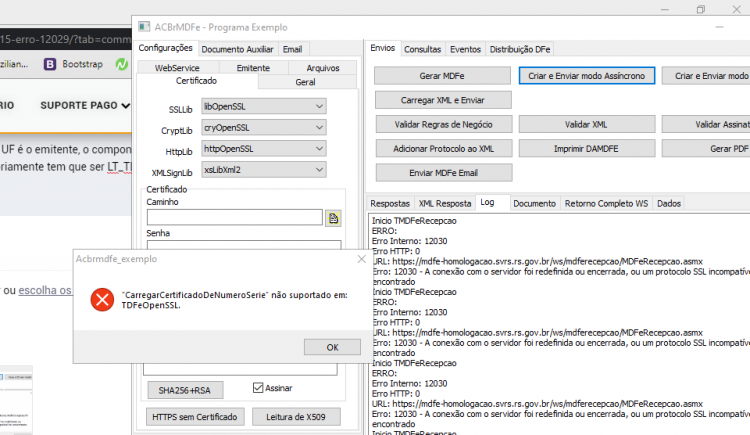The width and height of the screenshot is (750, 435).
Task: Focus the Caminho certificate path field
Action: [235, 217]
